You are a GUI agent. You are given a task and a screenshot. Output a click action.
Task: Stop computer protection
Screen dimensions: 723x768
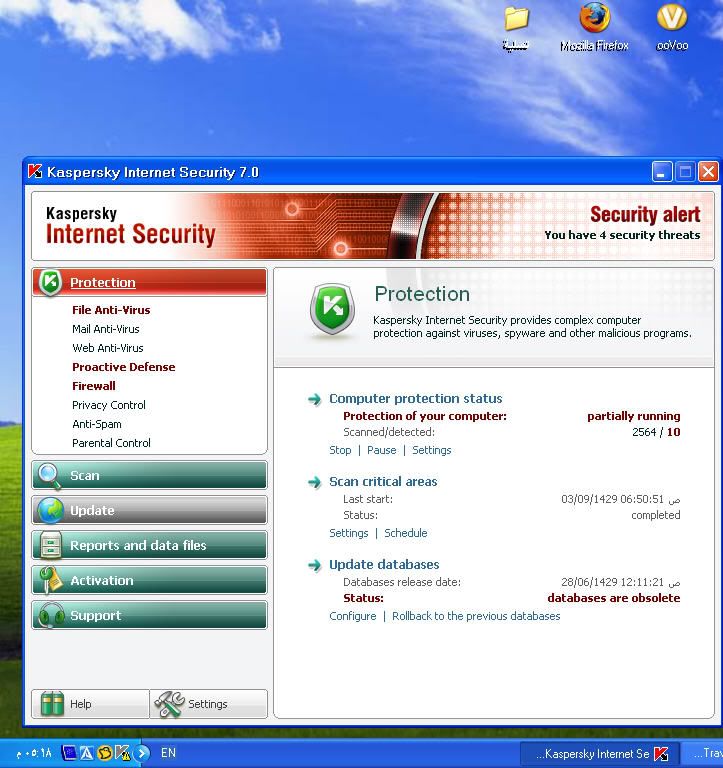(x=340, y=450)
